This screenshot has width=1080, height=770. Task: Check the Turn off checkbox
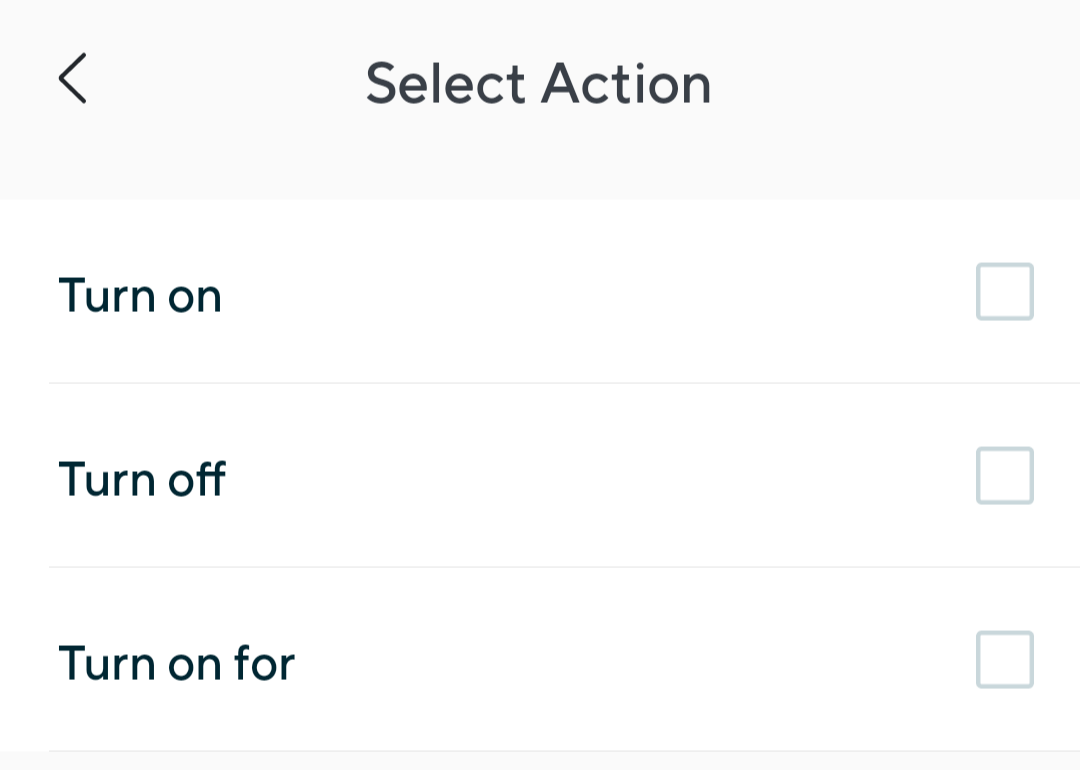1004,476
